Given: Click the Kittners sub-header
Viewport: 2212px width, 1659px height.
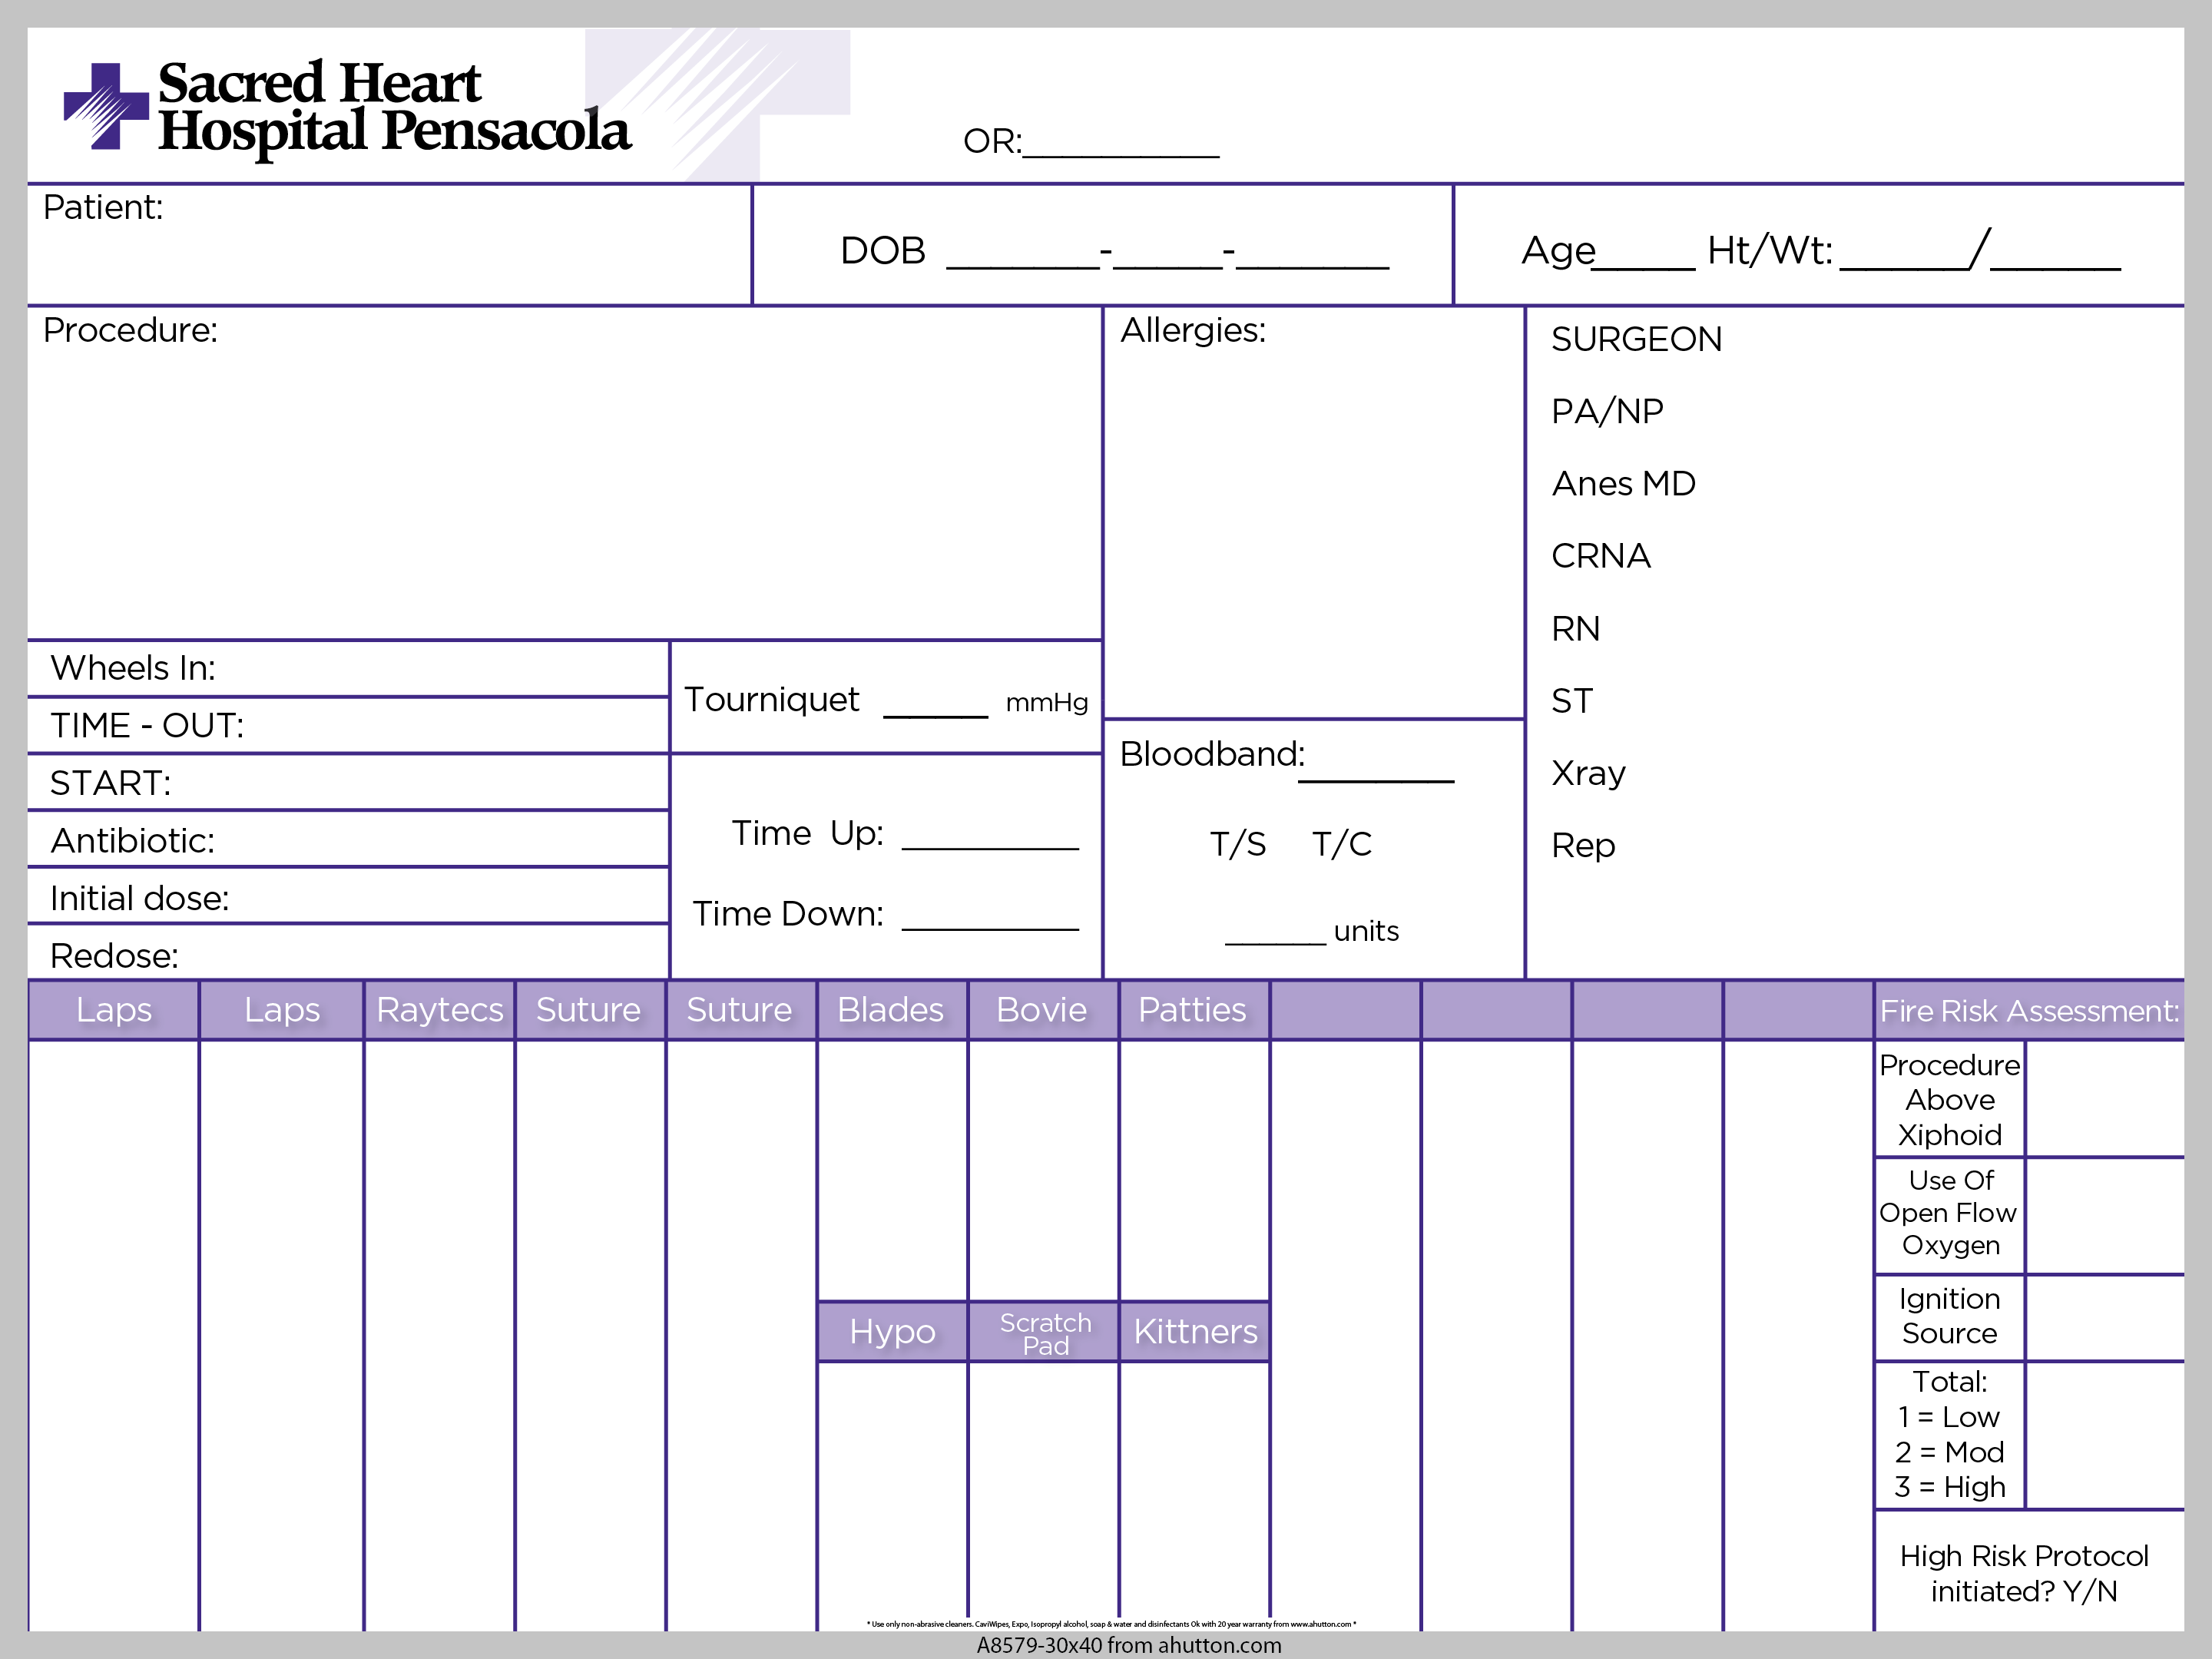Looking at the screenshot, I should 1194,1332.
